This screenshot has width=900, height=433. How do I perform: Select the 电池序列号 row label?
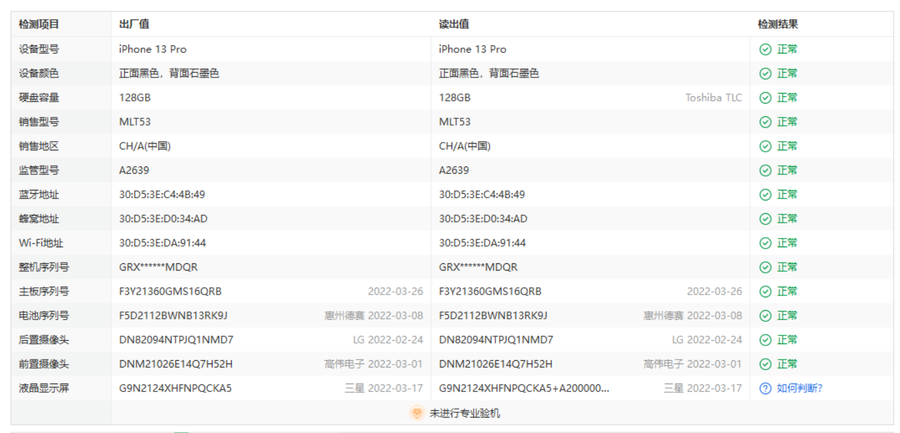44,316
